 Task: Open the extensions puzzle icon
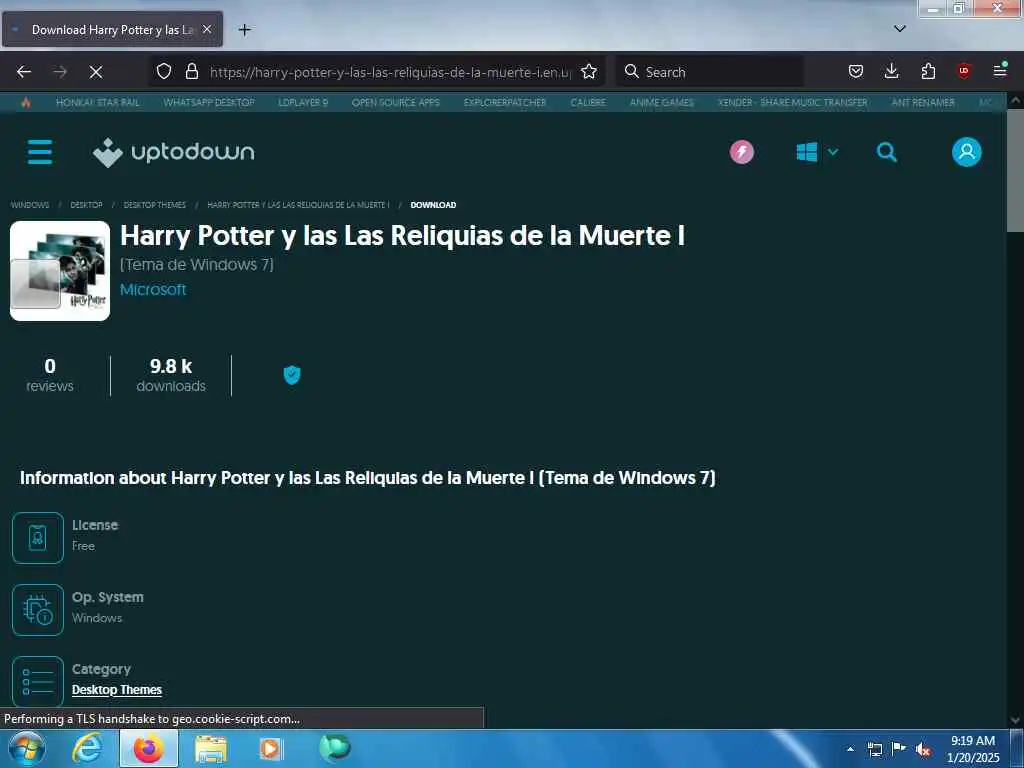pyautogui.click(x=928, y=71)
